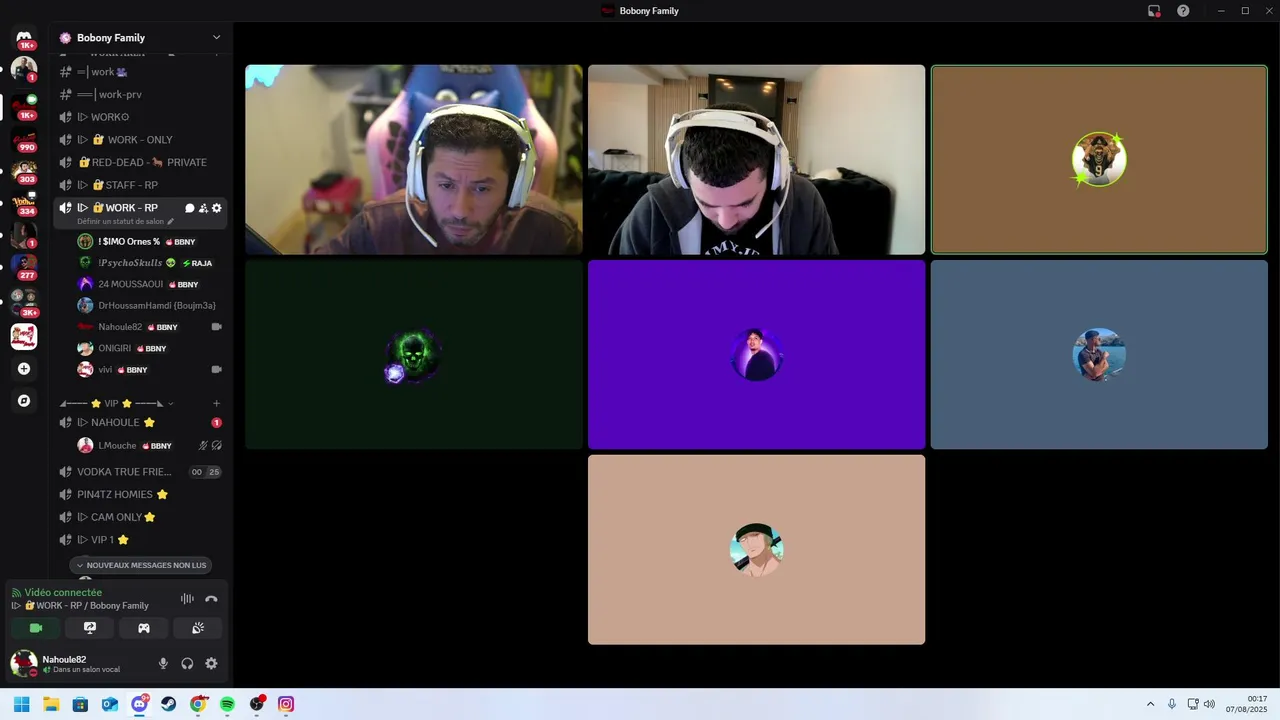Open the work text channel
Image resolution: width=1280 pixels, height=720 pixels.
[x=141, y=72]
